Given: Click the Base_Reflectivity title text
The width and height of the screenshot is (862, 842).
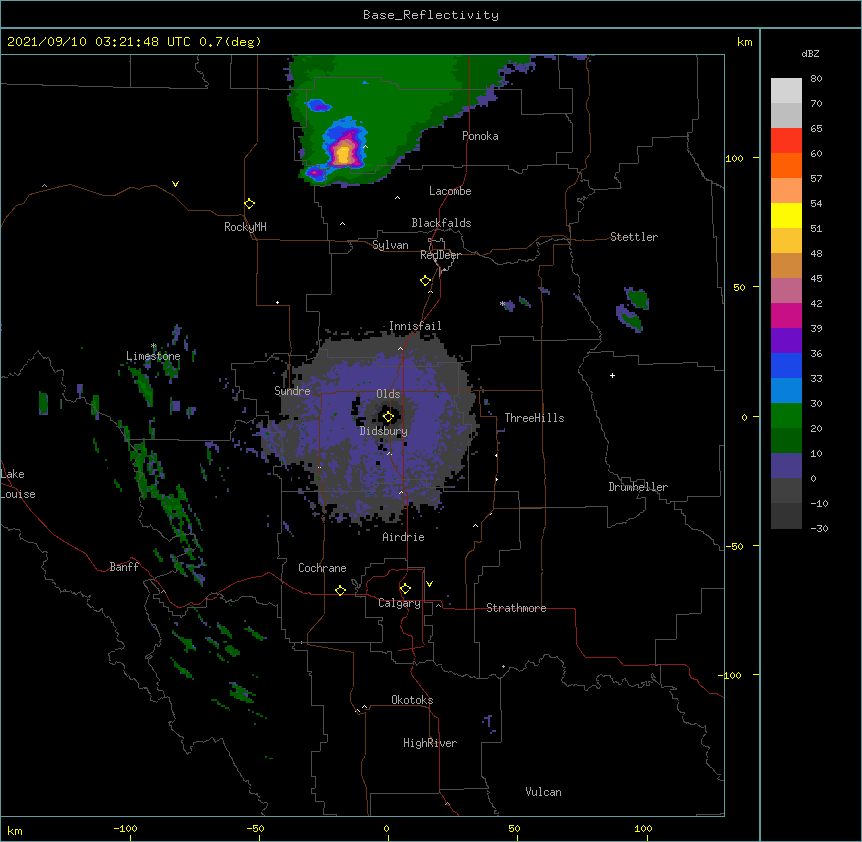Looking at the screenshot, I should pyautogui.click(x=430, y=15).
